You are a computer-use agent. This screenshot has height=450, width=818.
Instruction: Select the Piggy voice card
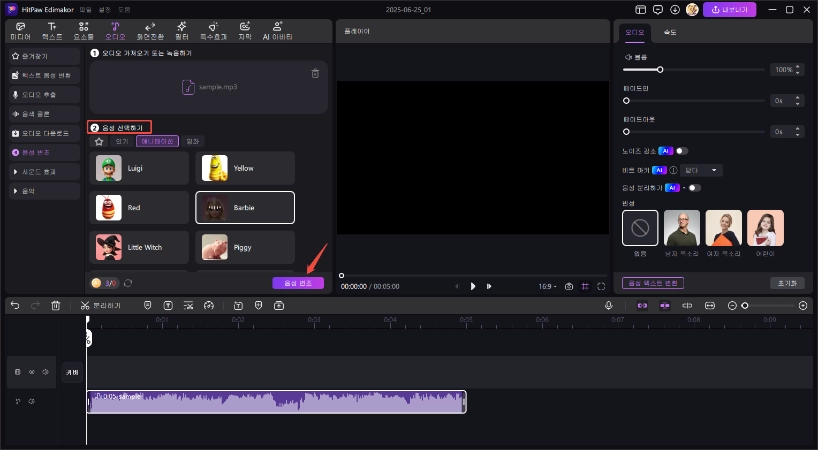245,247
